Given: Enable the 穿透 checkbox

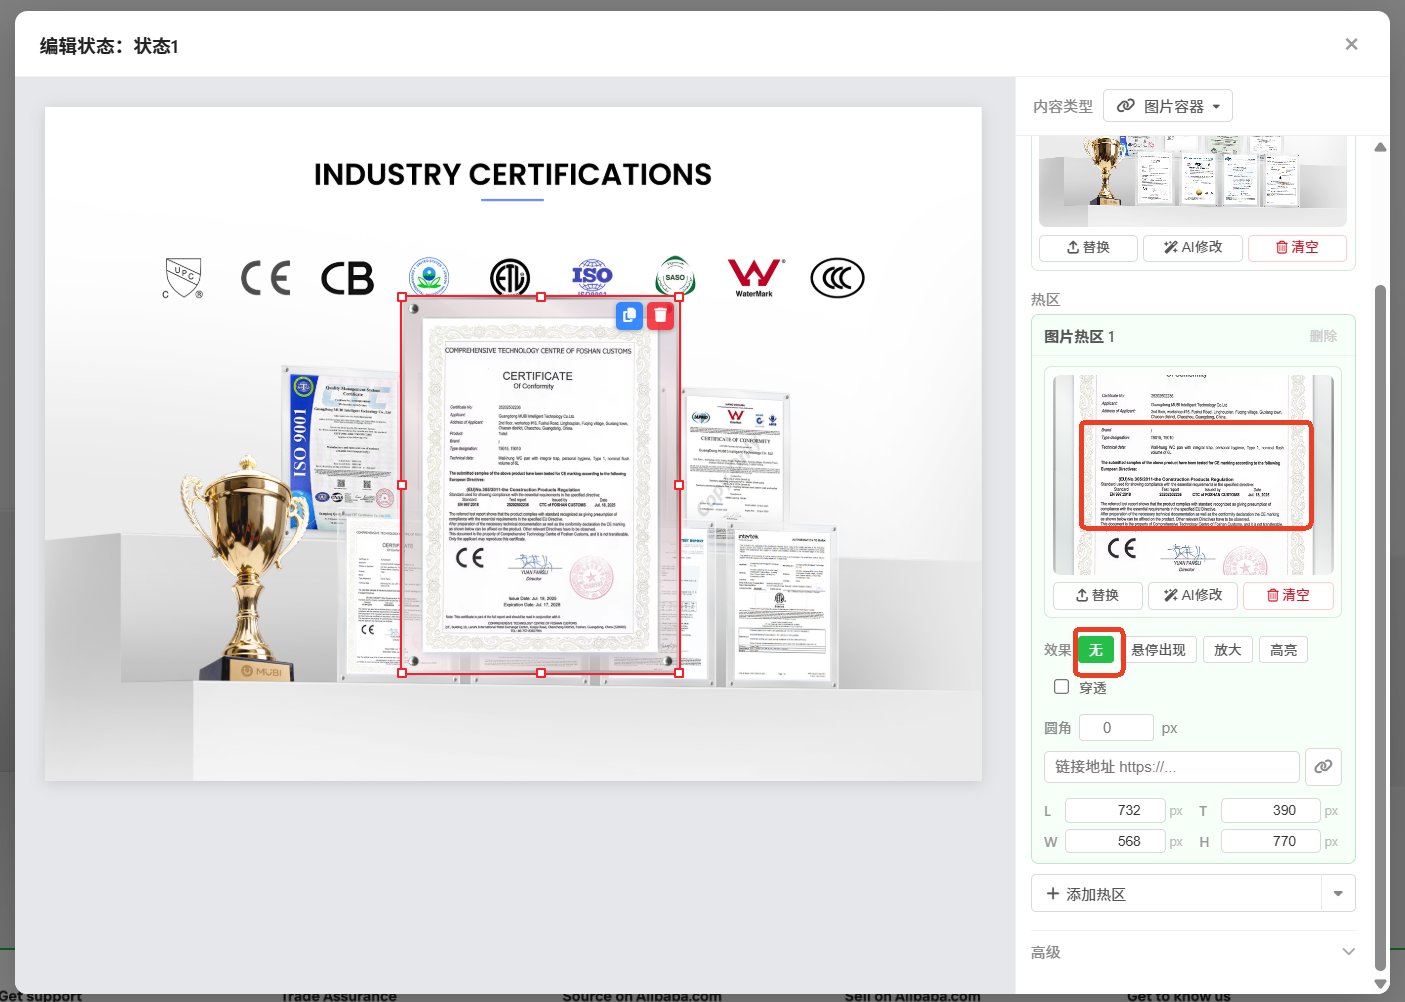Looking at the screenshot, I should (x=1062, y=687).
